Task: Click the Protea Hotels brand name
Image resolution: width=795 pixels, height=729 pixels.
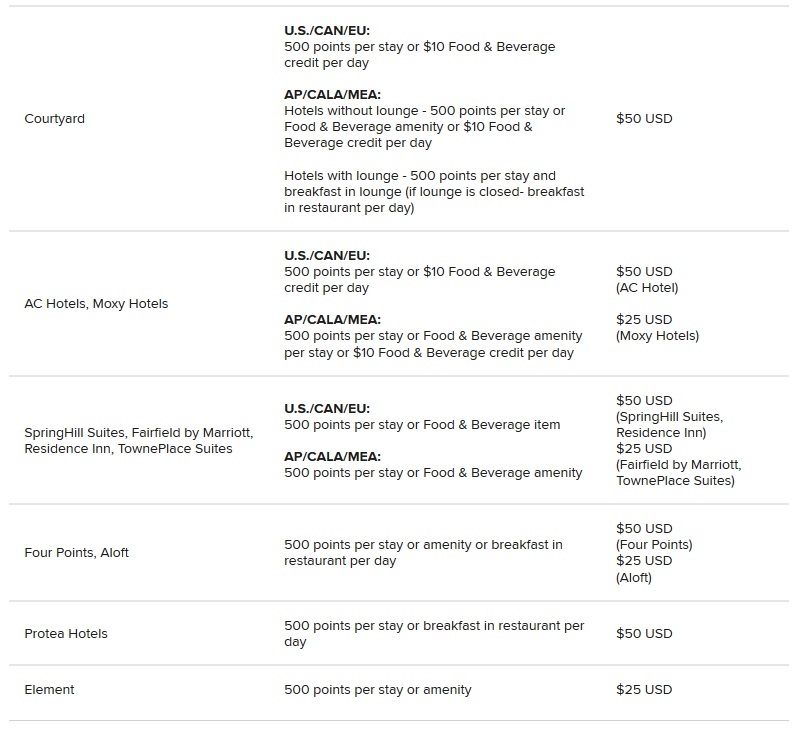Action: click(66, 634)
